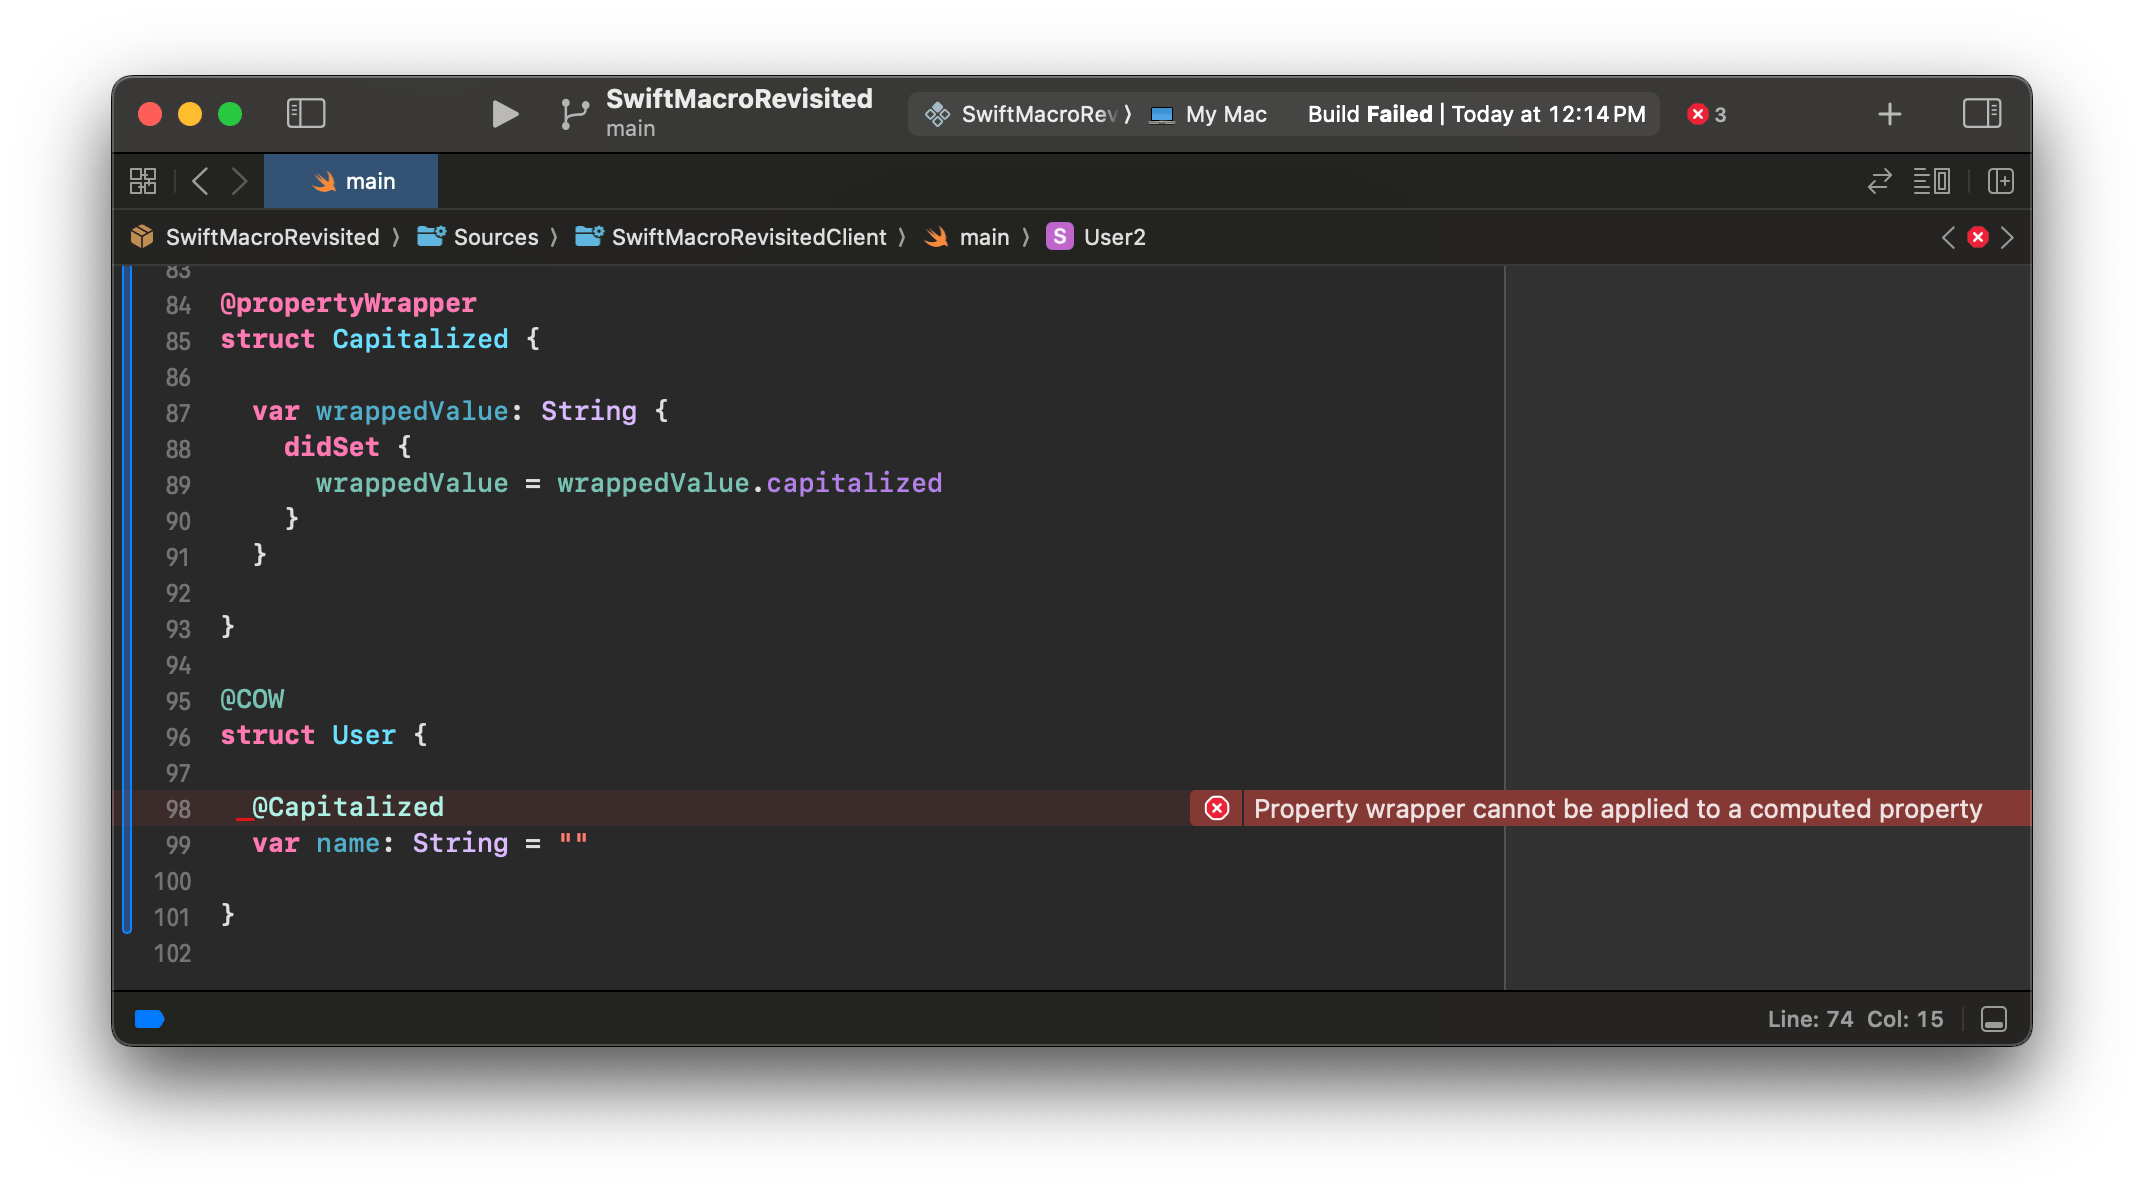This screenshot has width=2144, height=1194.
Task: Click the plus Library button
Action: pyautogui.click(x=1889, y=114)
